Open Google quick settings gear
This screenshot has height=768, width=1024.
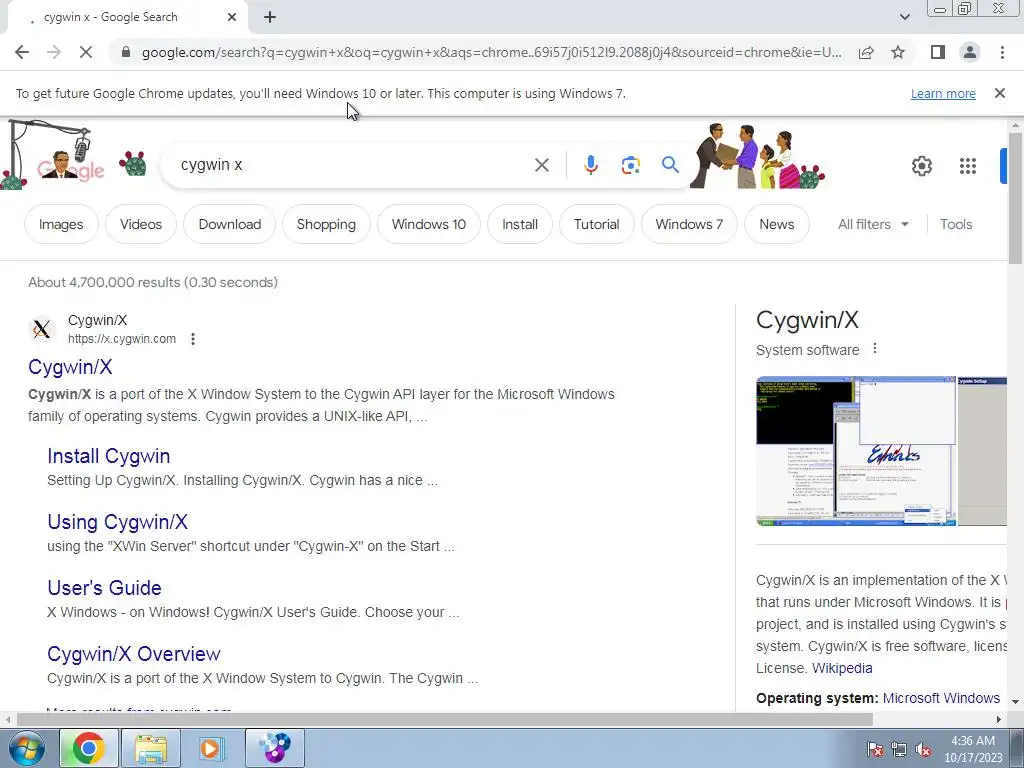(921, 166)
